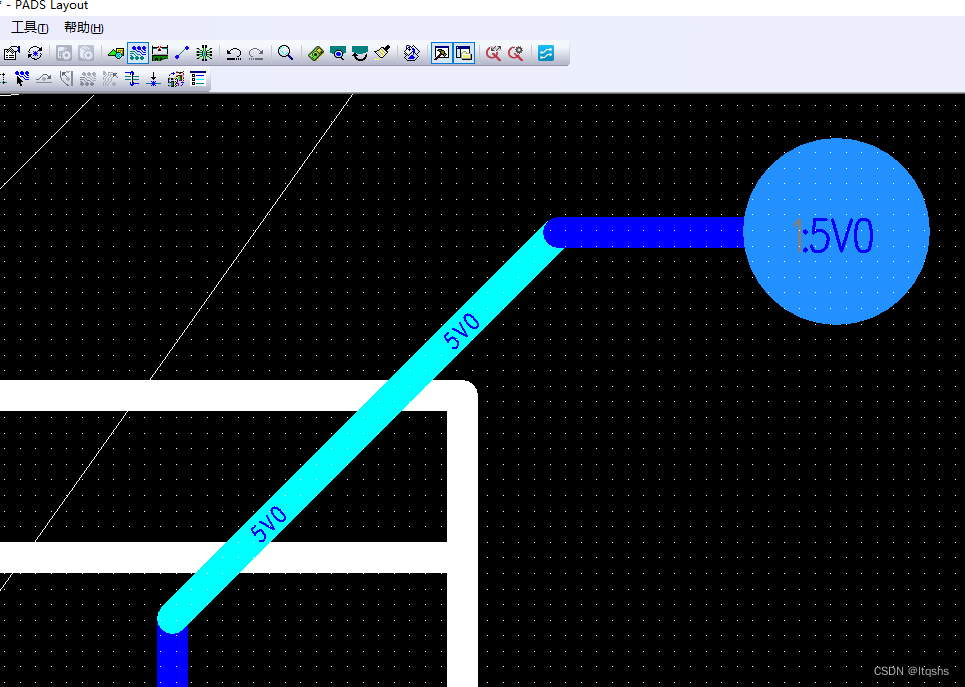Click the blue graph status icon at toolbar end
Image resolution: width=965 pixels, height=687 pixels.
[x=545, y=53]
